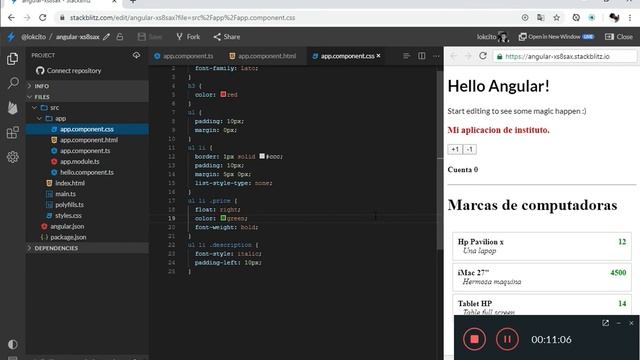Open angular.json in file tree

click(x=87, y=227)
